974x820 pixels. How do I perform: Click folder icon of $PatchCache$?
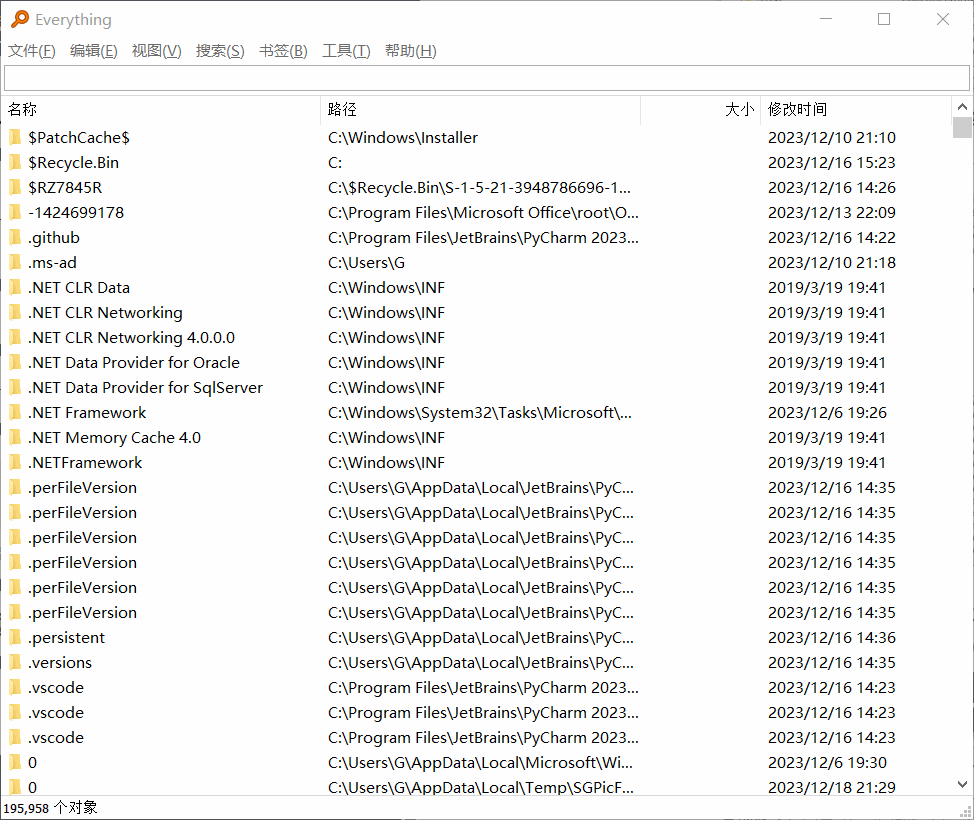click(16, 137)
